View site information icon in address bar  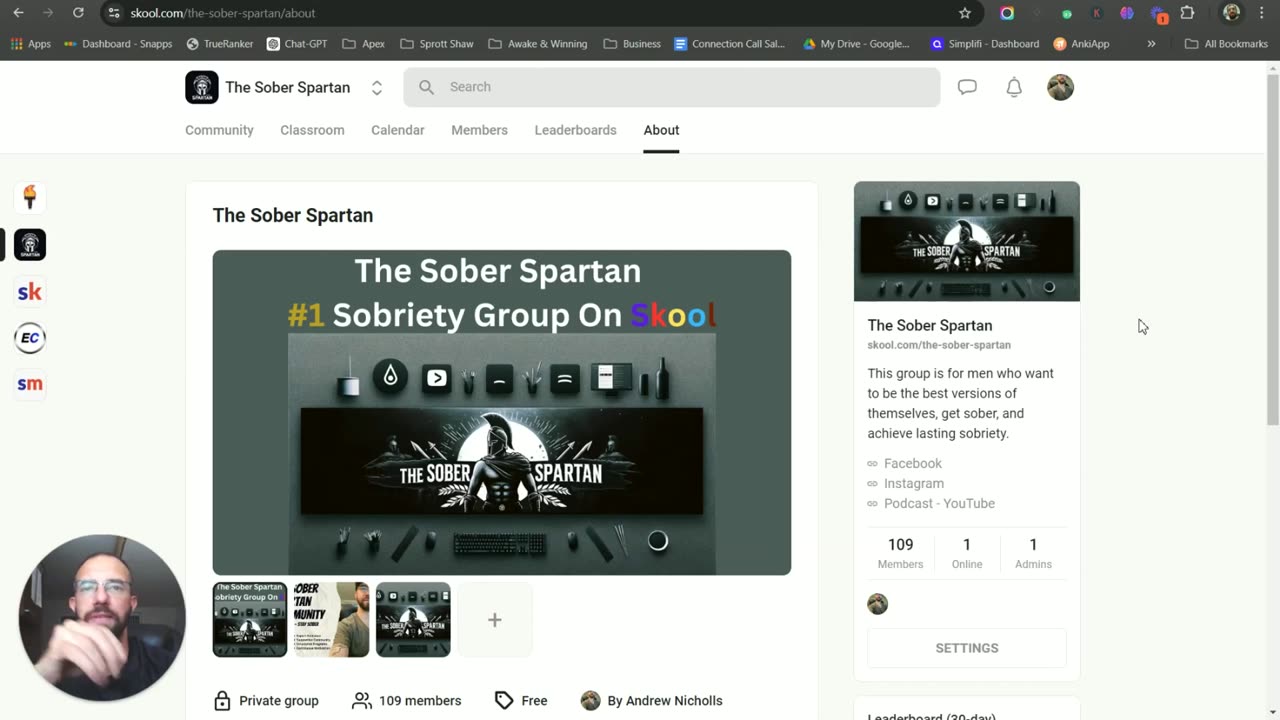pyautogui.click(x=114, y=13)
